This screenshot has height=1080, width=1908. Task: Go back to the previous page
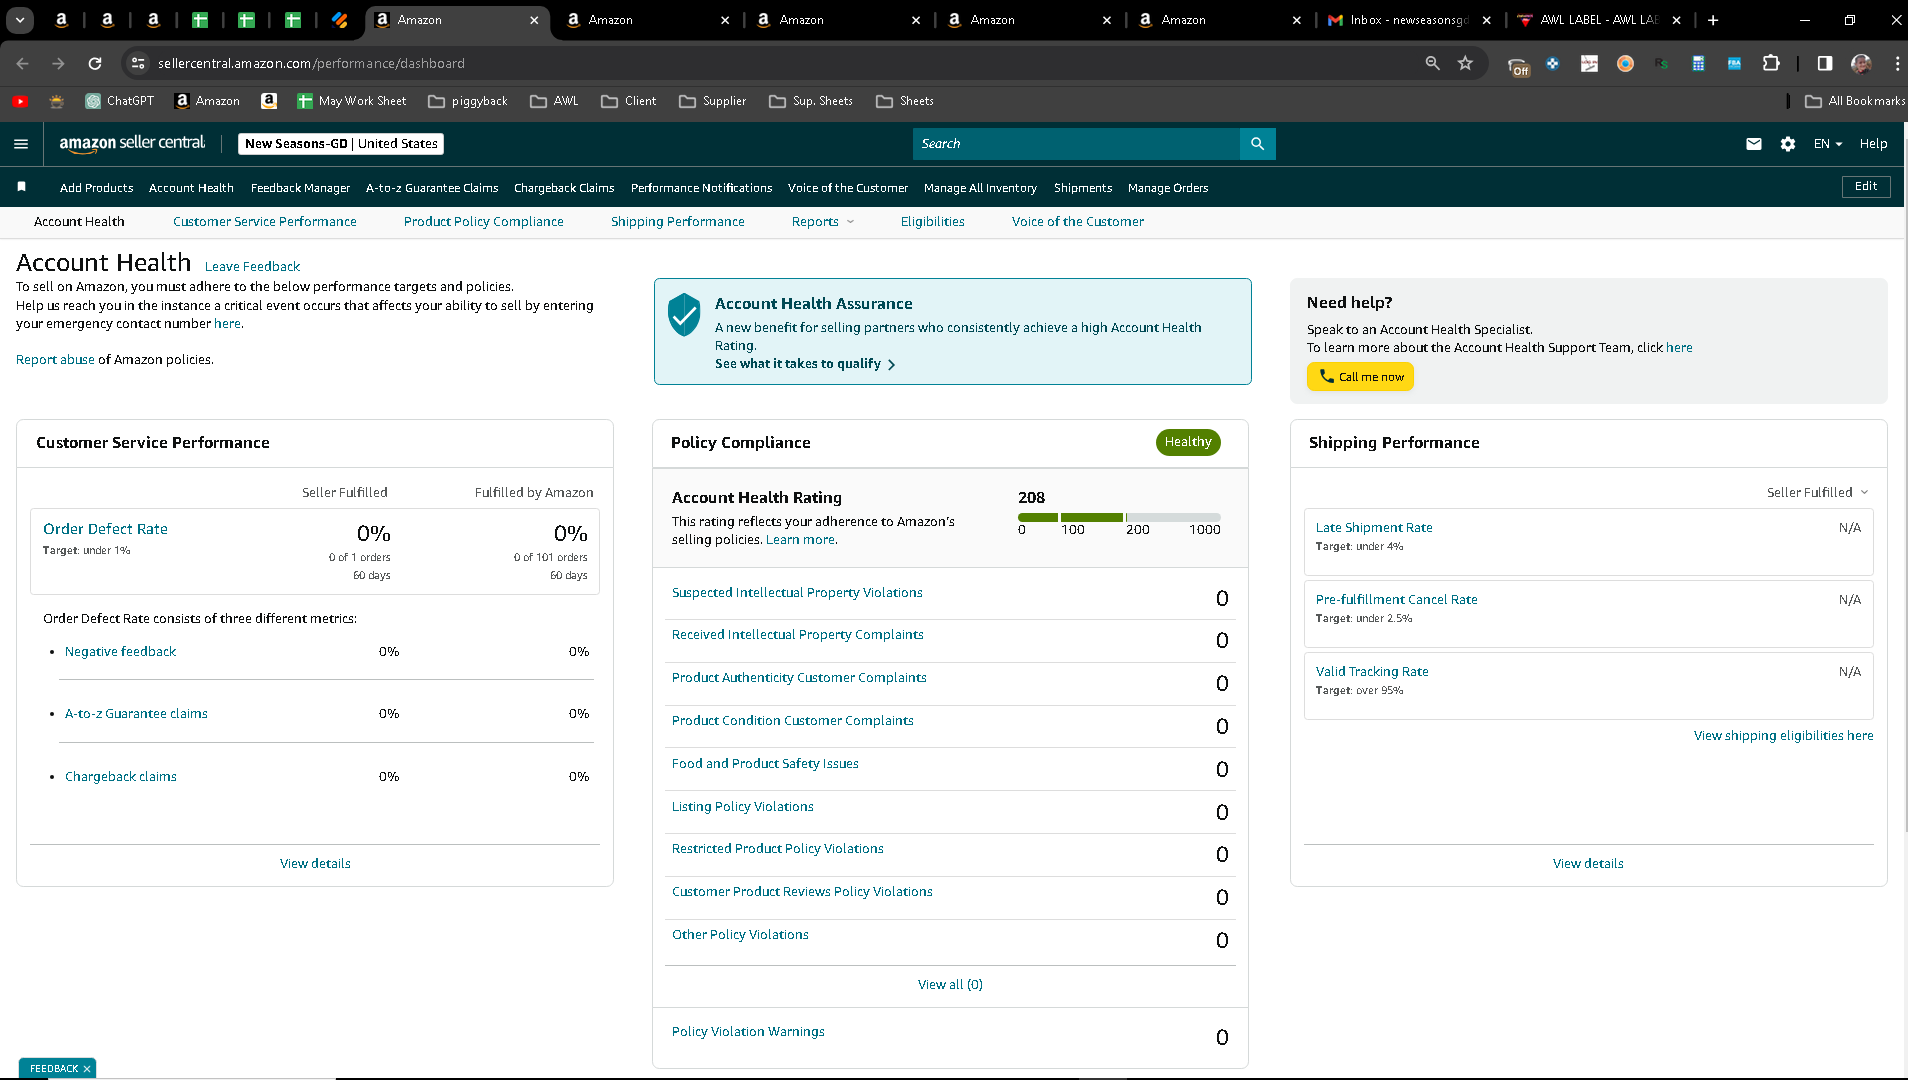point(22,63)
